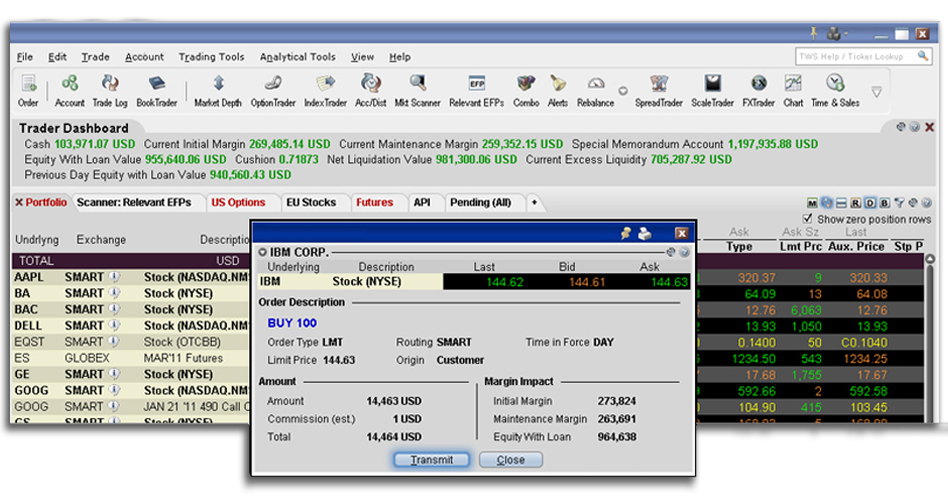Viewport: 948px width, 500px height.
Task: Switch to the EU Stocks tab
Action: (311, 203)
